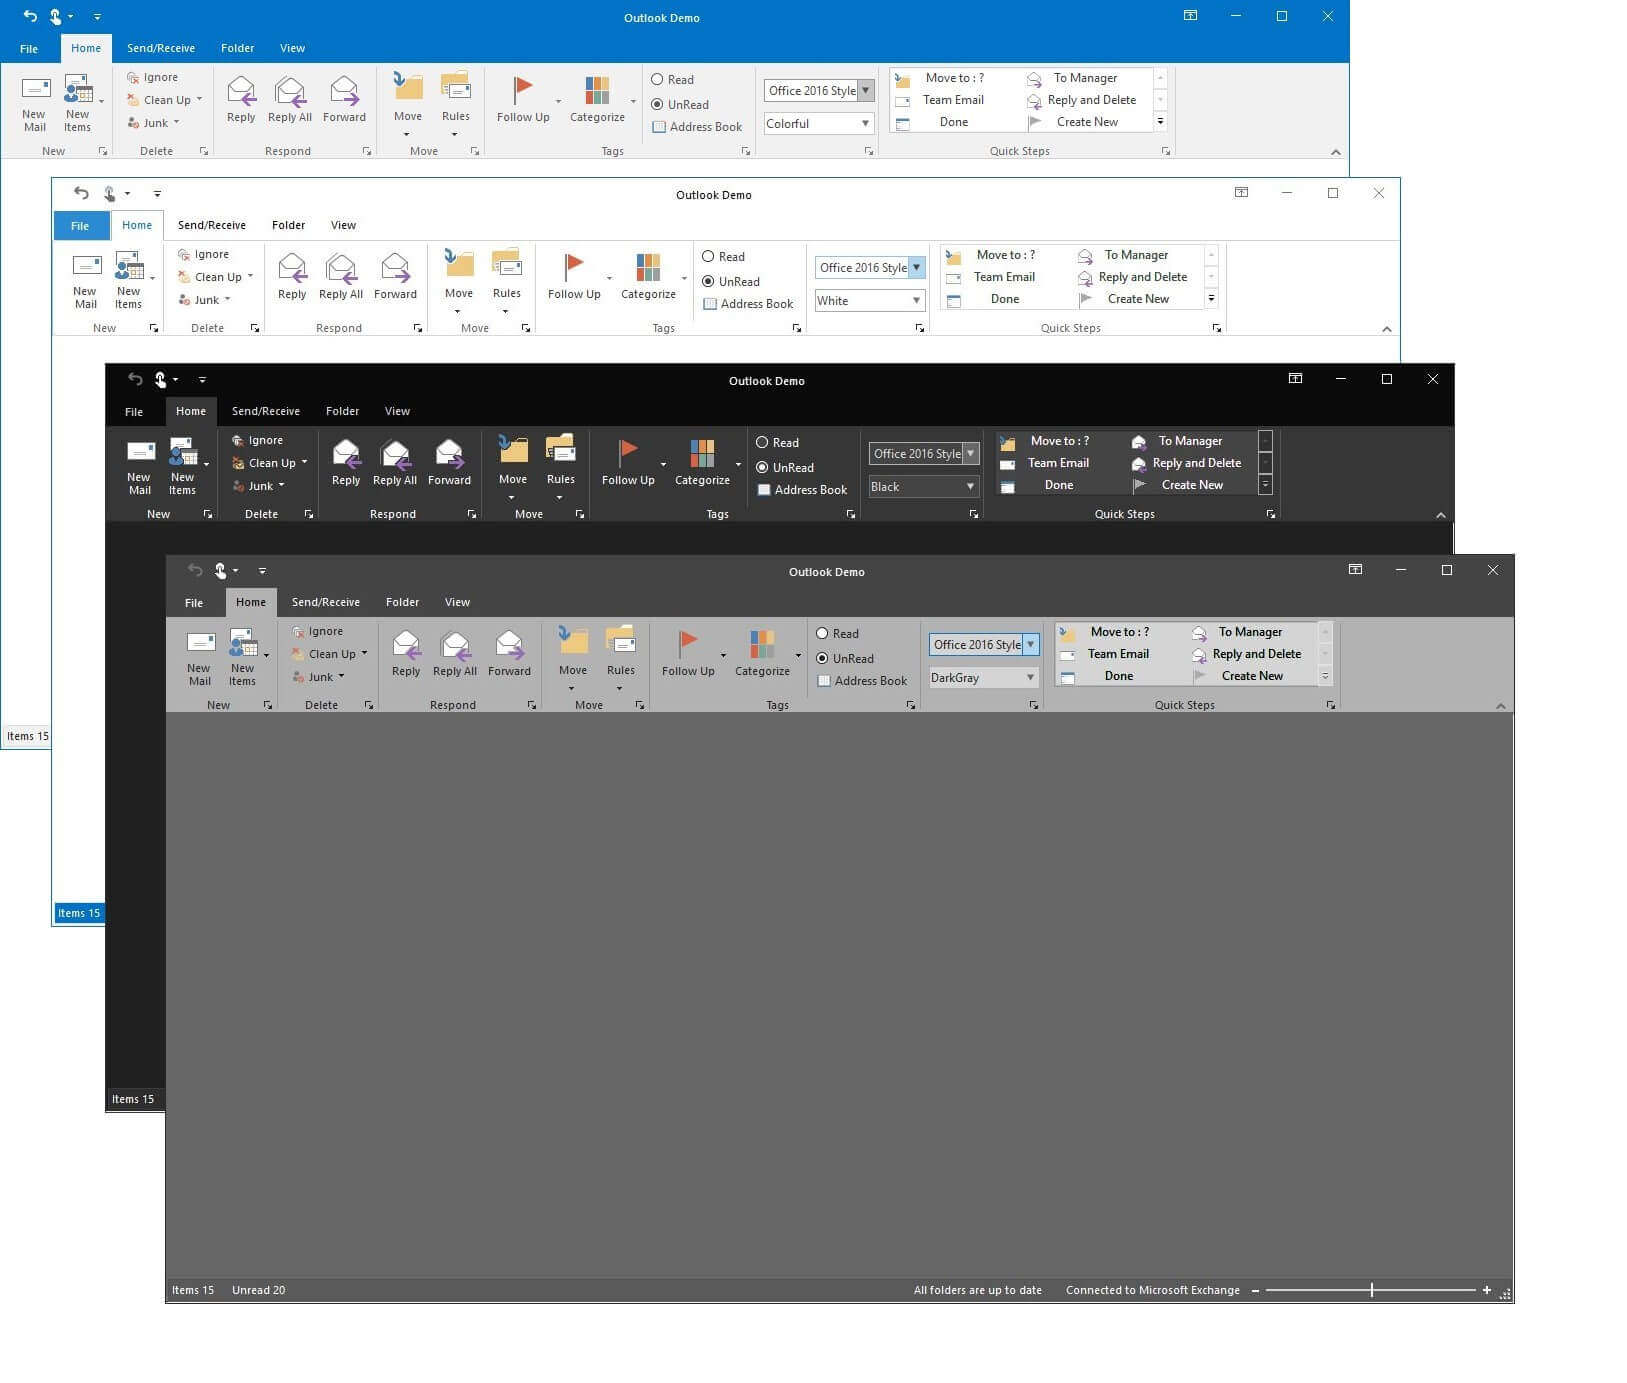
Task: Click Reply All in the DarkGray window
Action: point(455,655)
